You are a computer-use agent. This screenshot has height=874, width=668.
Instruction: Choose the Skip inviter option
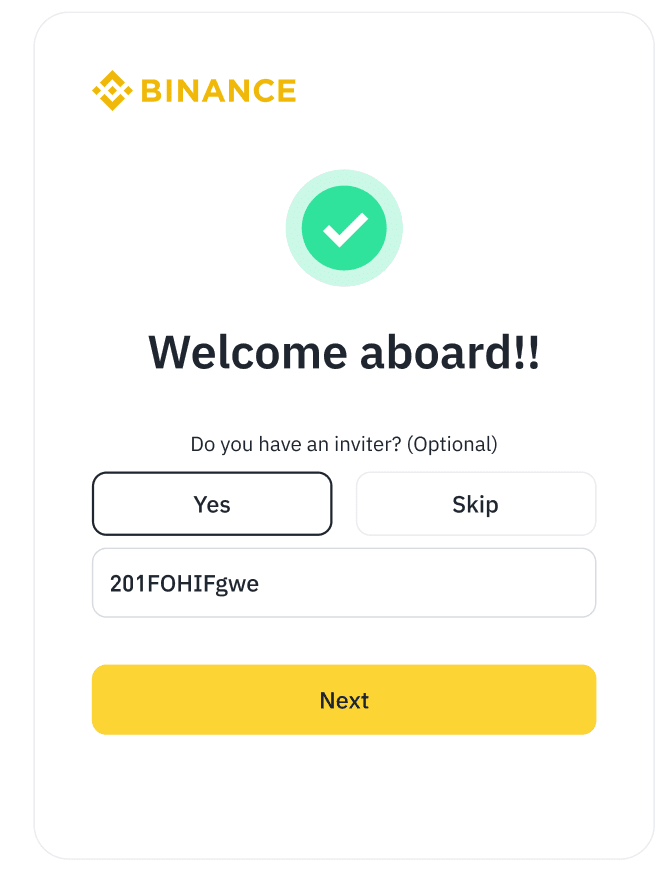(x=476, y=504)
